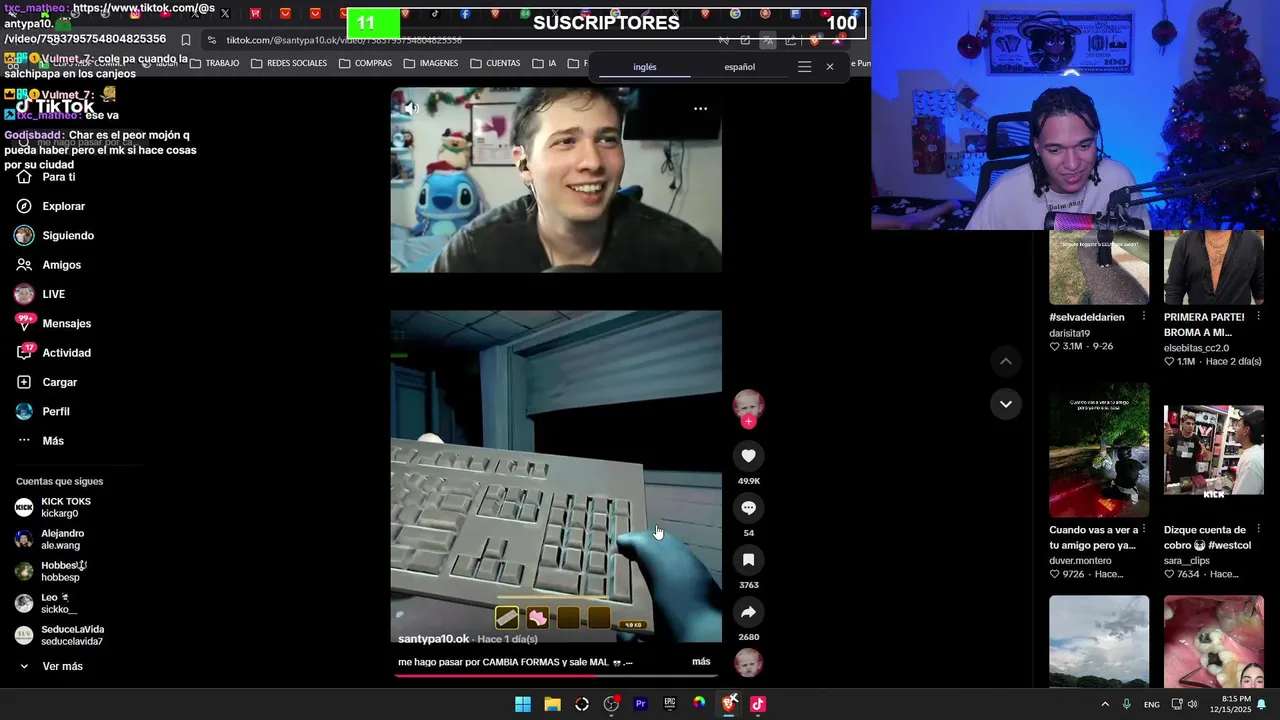Open options for the duver.montero video
The width and height of the screenshot is (1280, 720).
(1143, 530)
